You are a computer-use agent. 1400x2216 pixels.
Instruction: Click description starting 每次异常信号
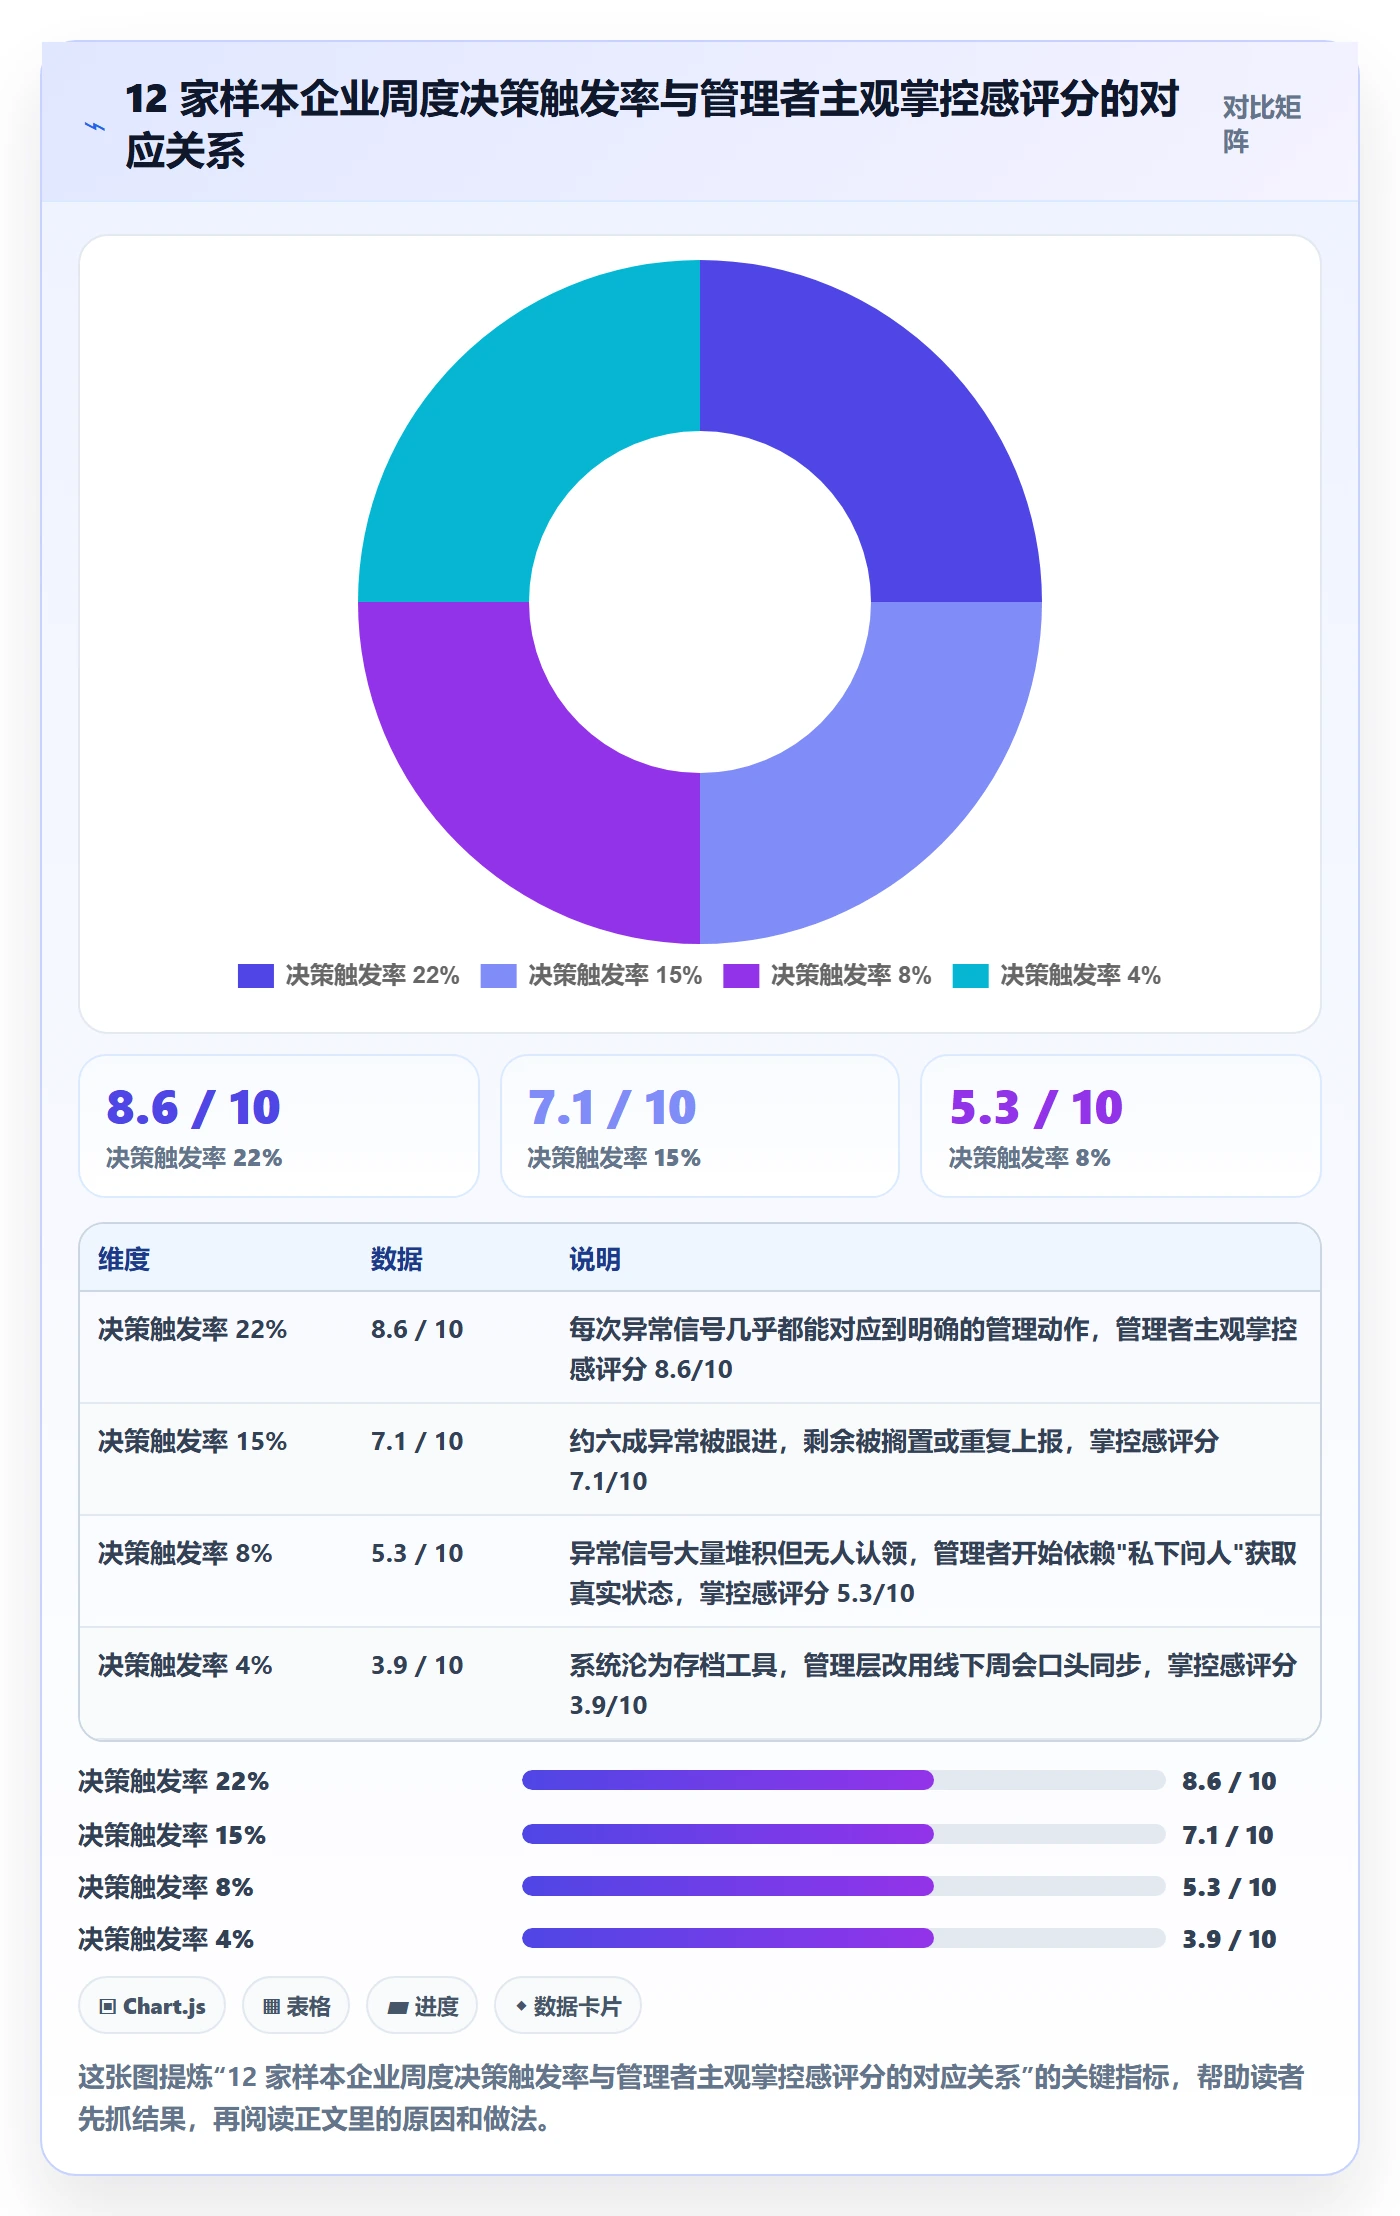[933, 1349]
